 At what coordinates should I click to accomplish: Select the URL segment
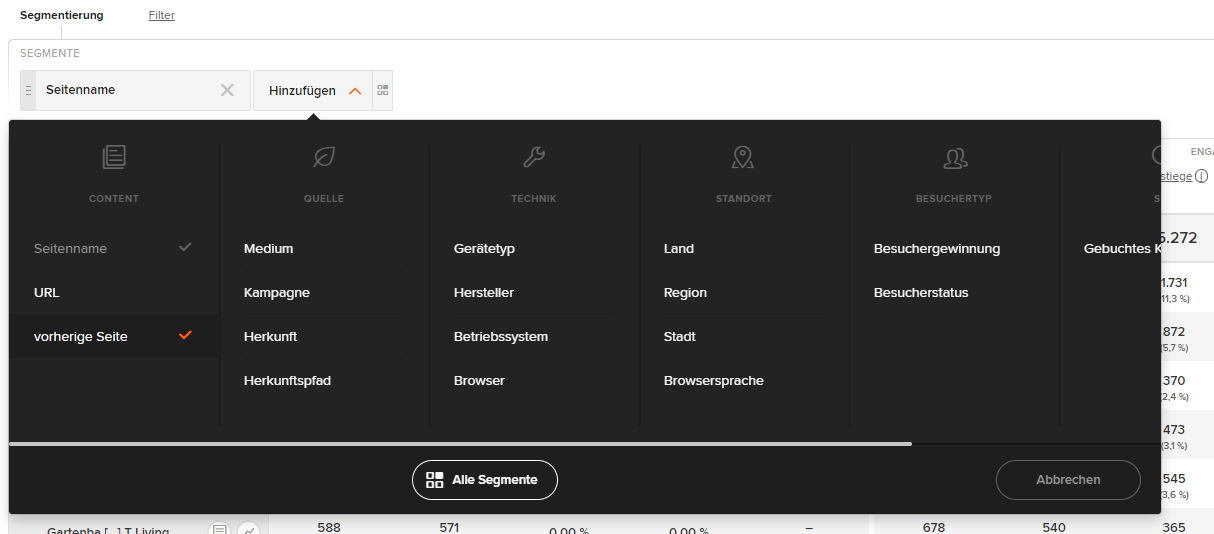pos(114,292)
